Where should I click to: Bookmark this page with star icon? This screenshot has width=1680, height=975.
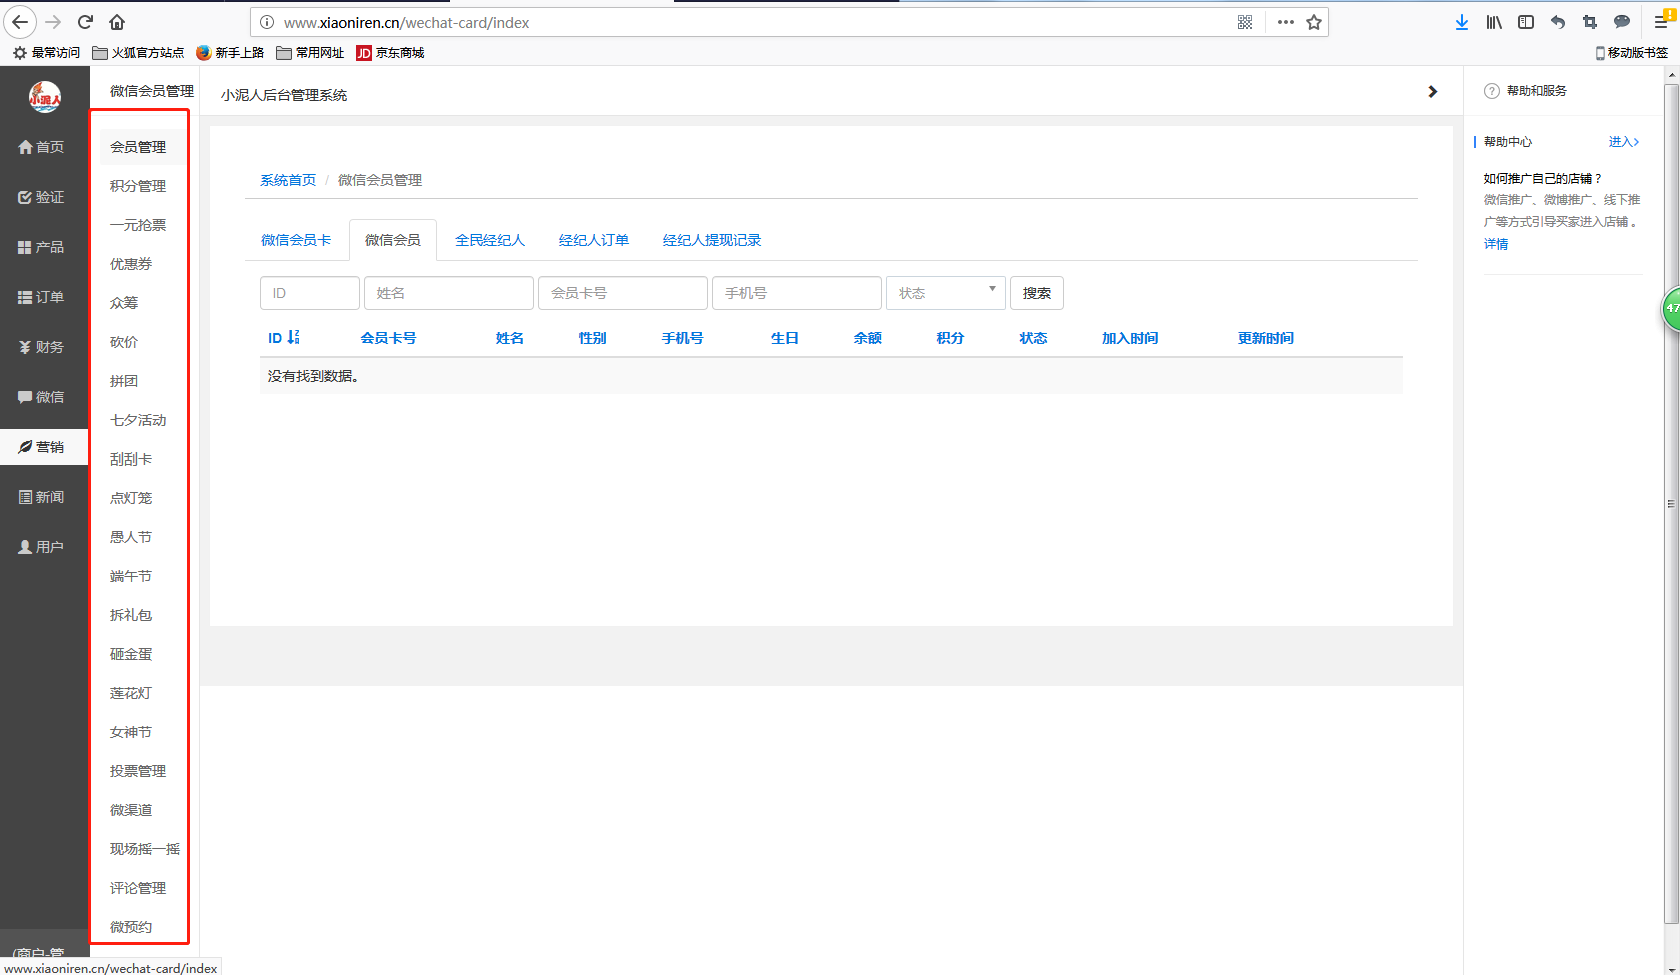(x=1314, y=22)
